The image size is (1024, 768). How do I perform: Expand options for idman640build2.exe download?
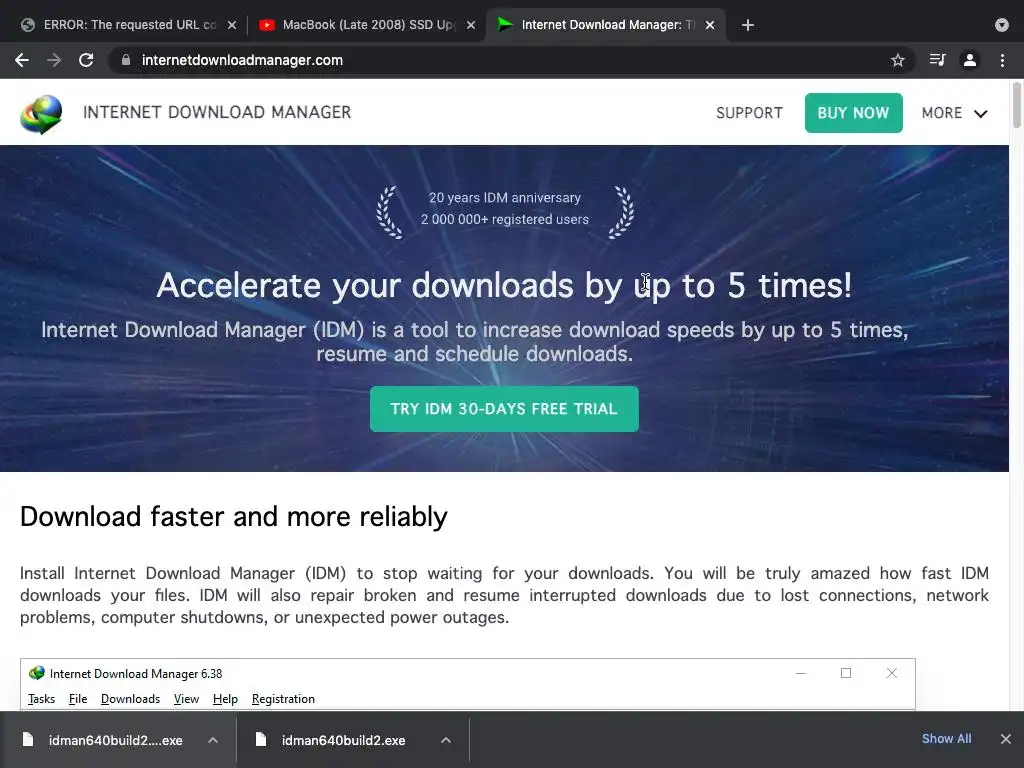[x=445, y=740]
